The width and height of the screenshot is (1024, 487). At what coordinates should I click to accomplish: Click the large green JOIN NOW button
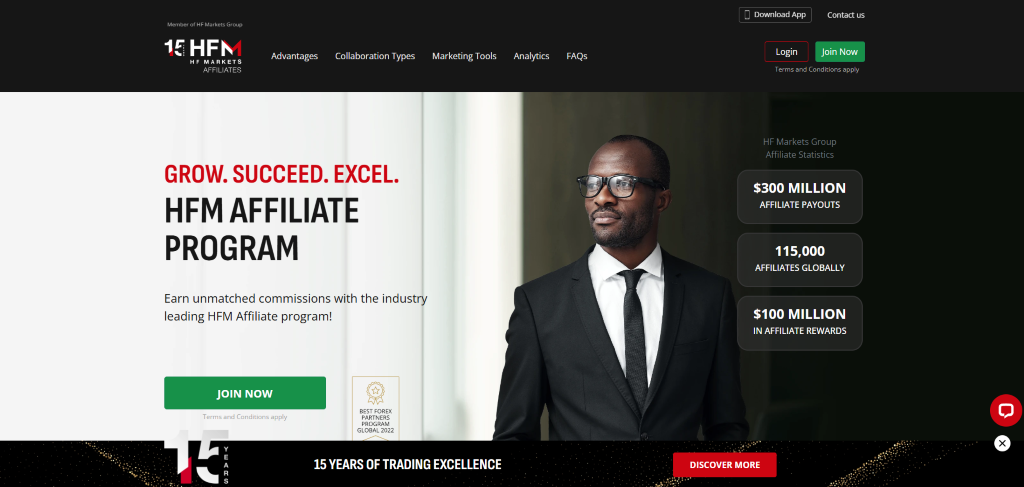click(x=245, y=393)
